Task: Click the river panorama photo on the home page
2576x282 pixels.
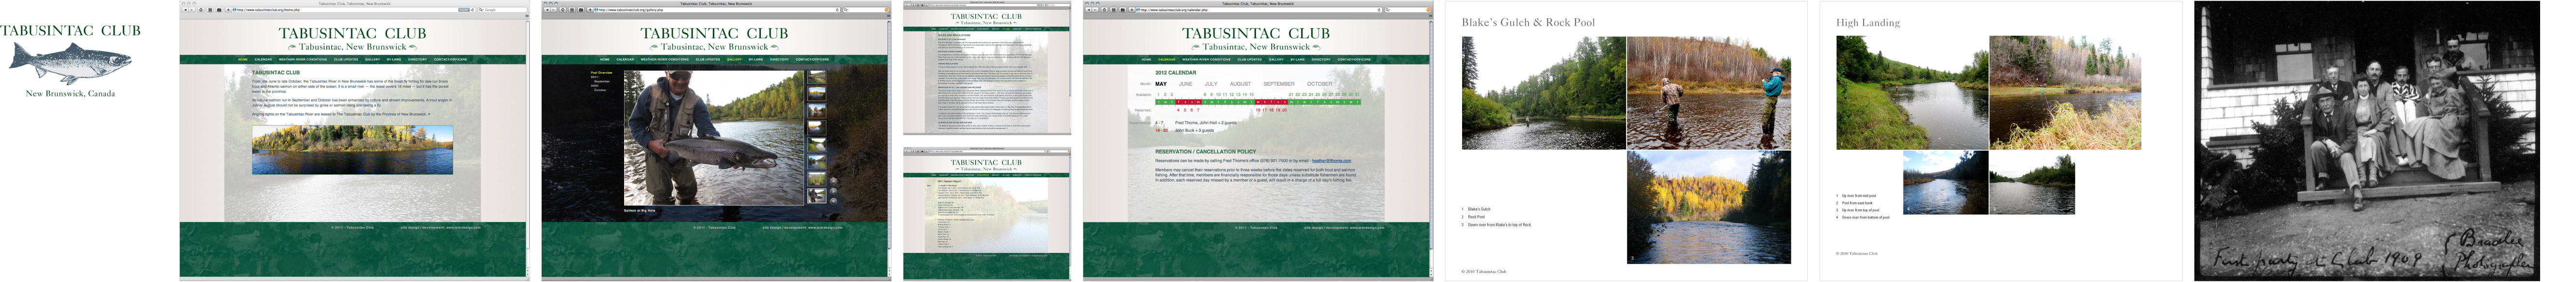Action: (x=352, y=150)
